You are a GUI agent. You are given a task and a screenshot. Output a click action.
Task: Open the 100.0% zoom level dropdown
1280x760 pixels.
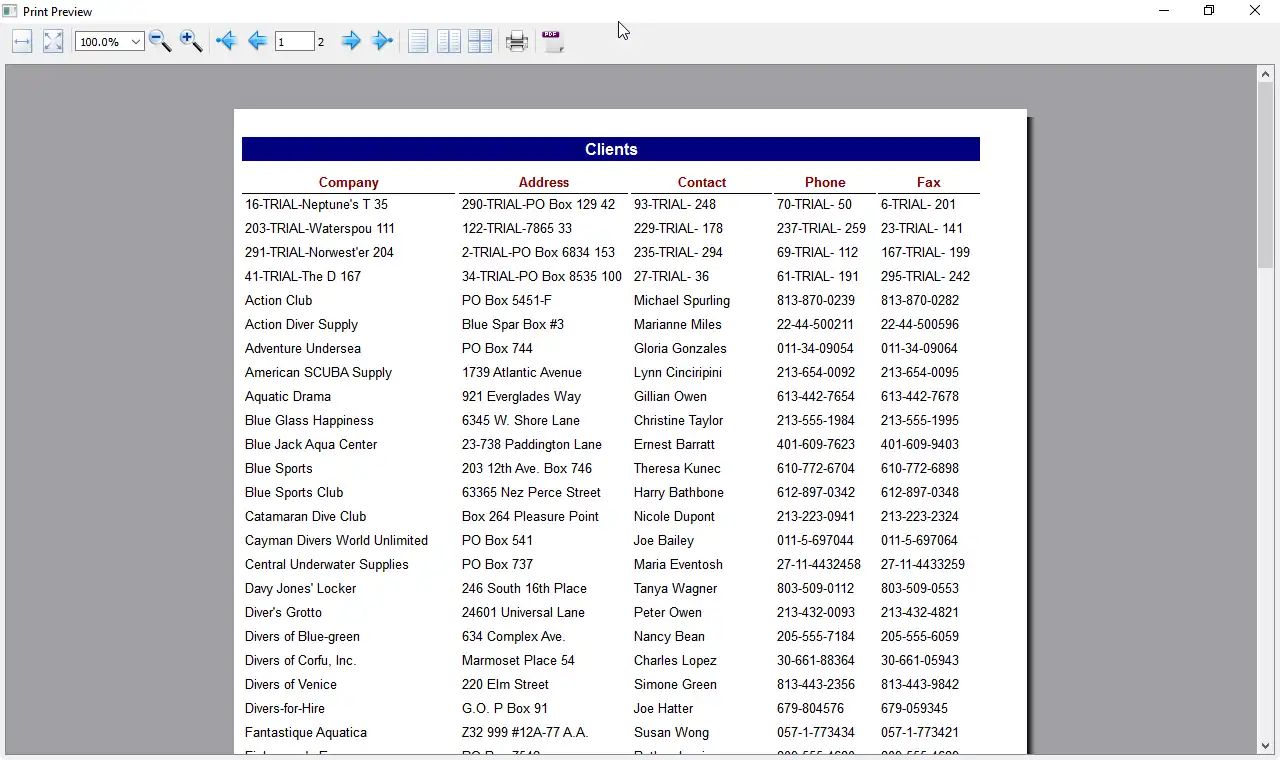[x=136, y=42]
